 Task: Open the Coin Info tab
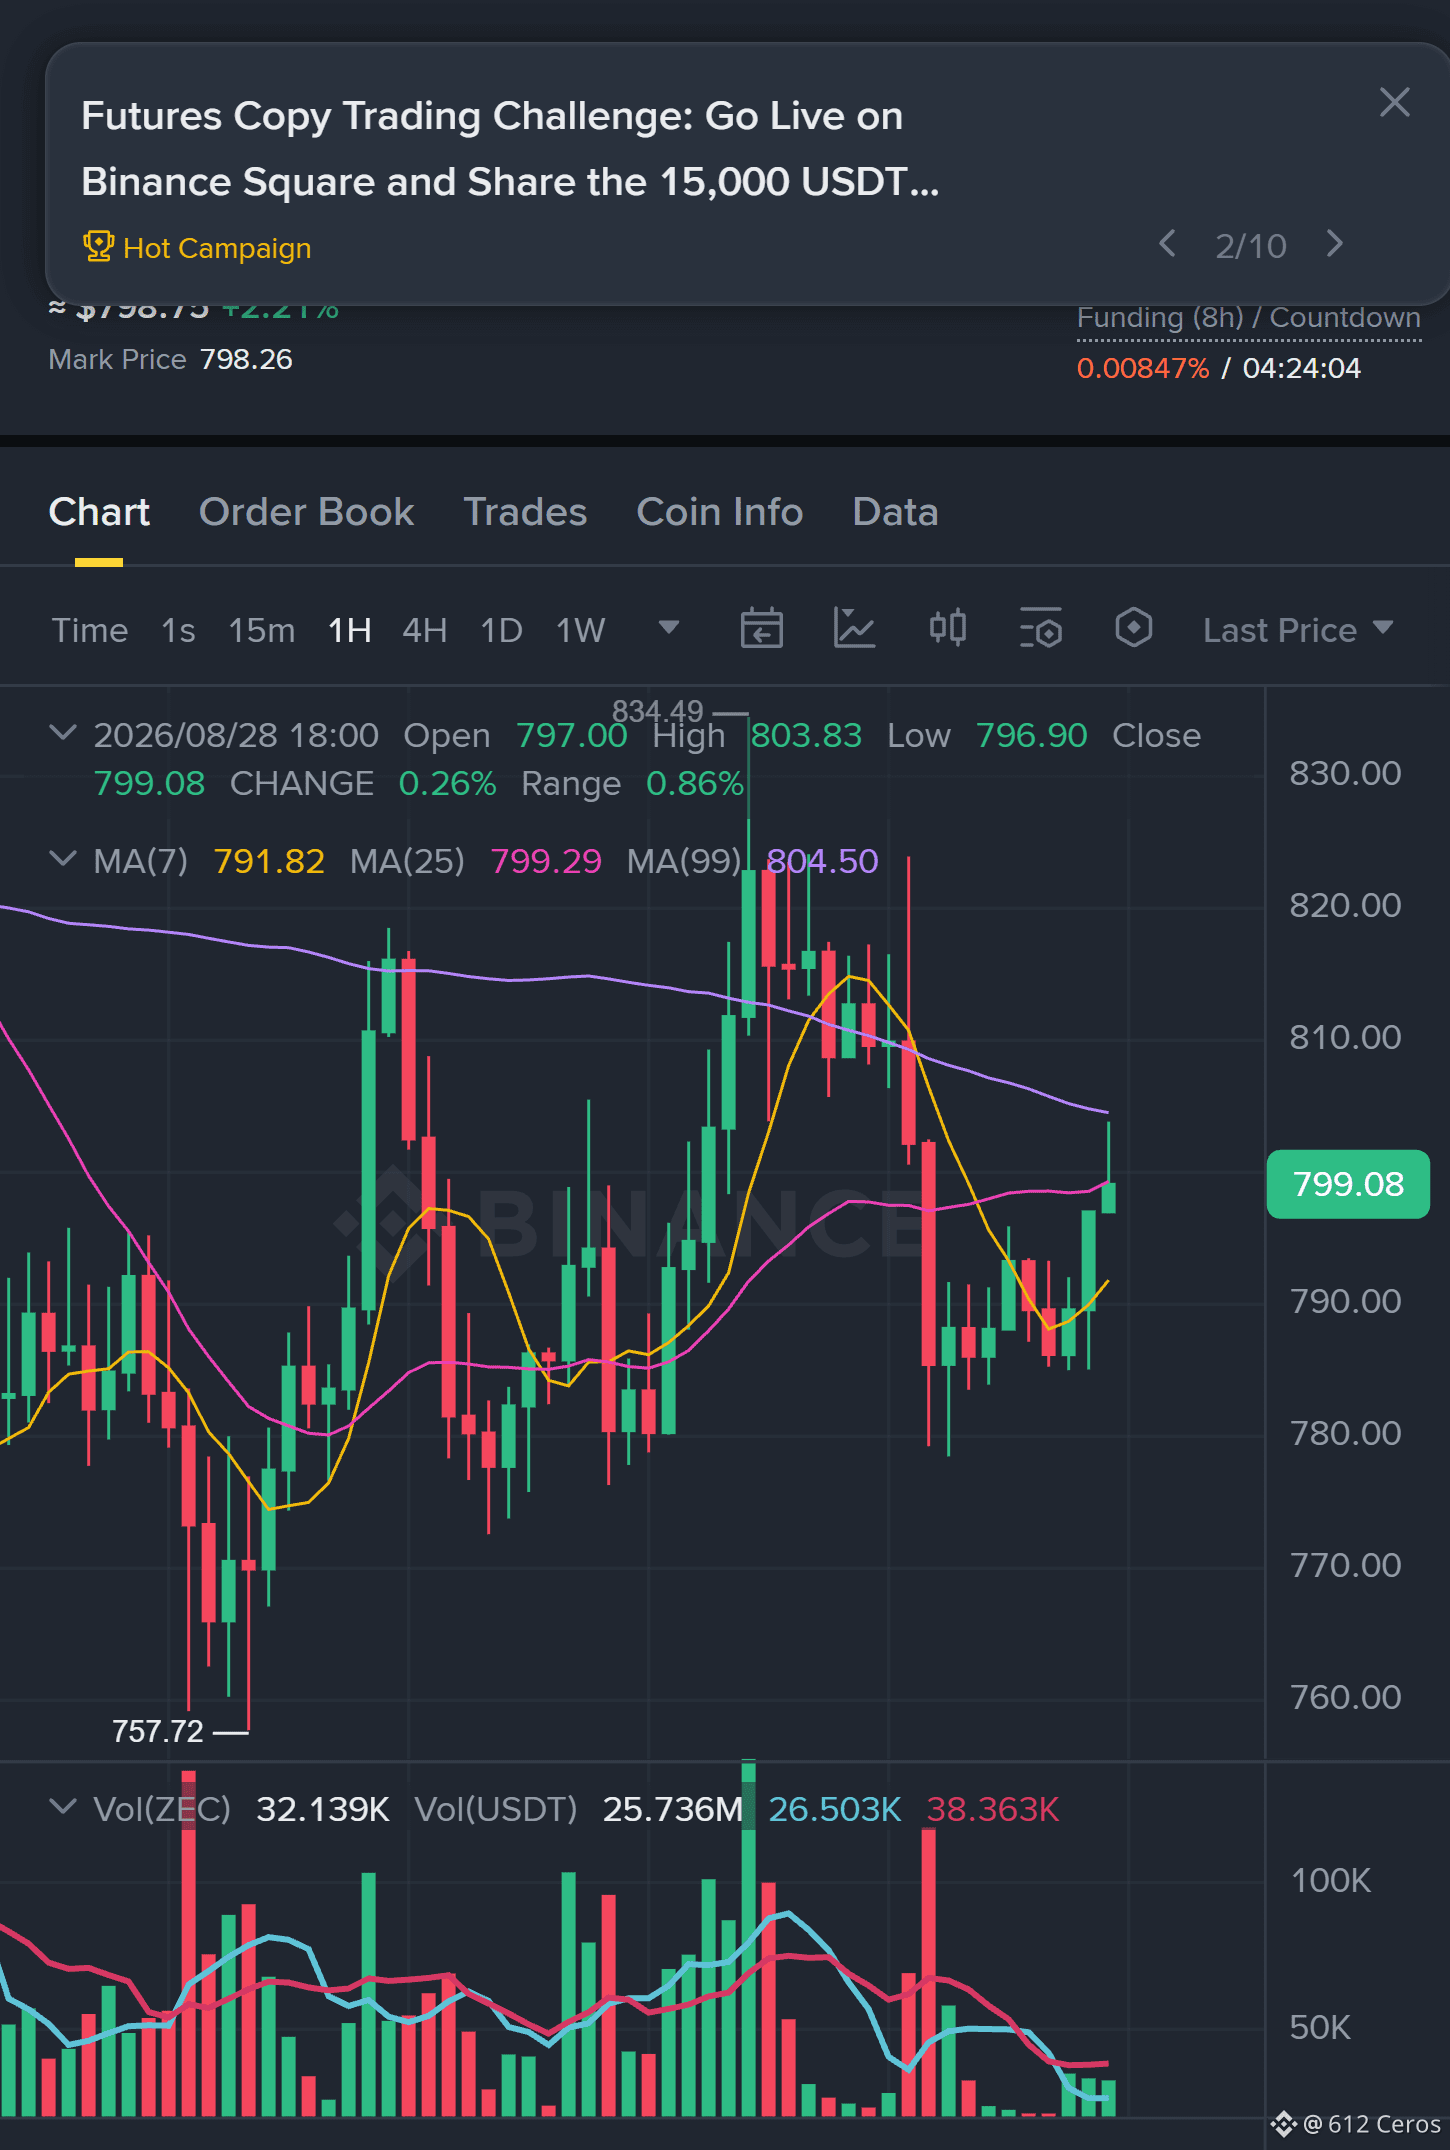(720, 512)
